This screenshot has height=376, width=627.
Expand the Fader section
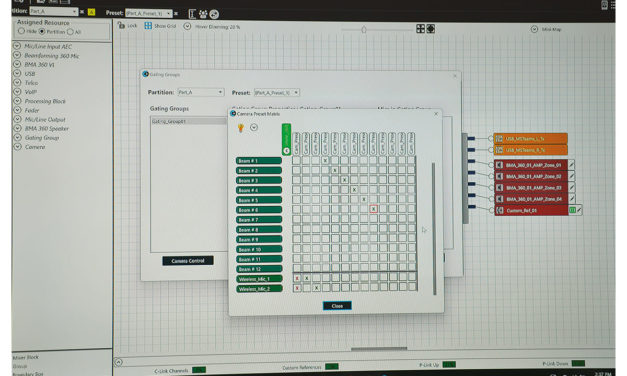pyautogui.click(x=17, y=110)
